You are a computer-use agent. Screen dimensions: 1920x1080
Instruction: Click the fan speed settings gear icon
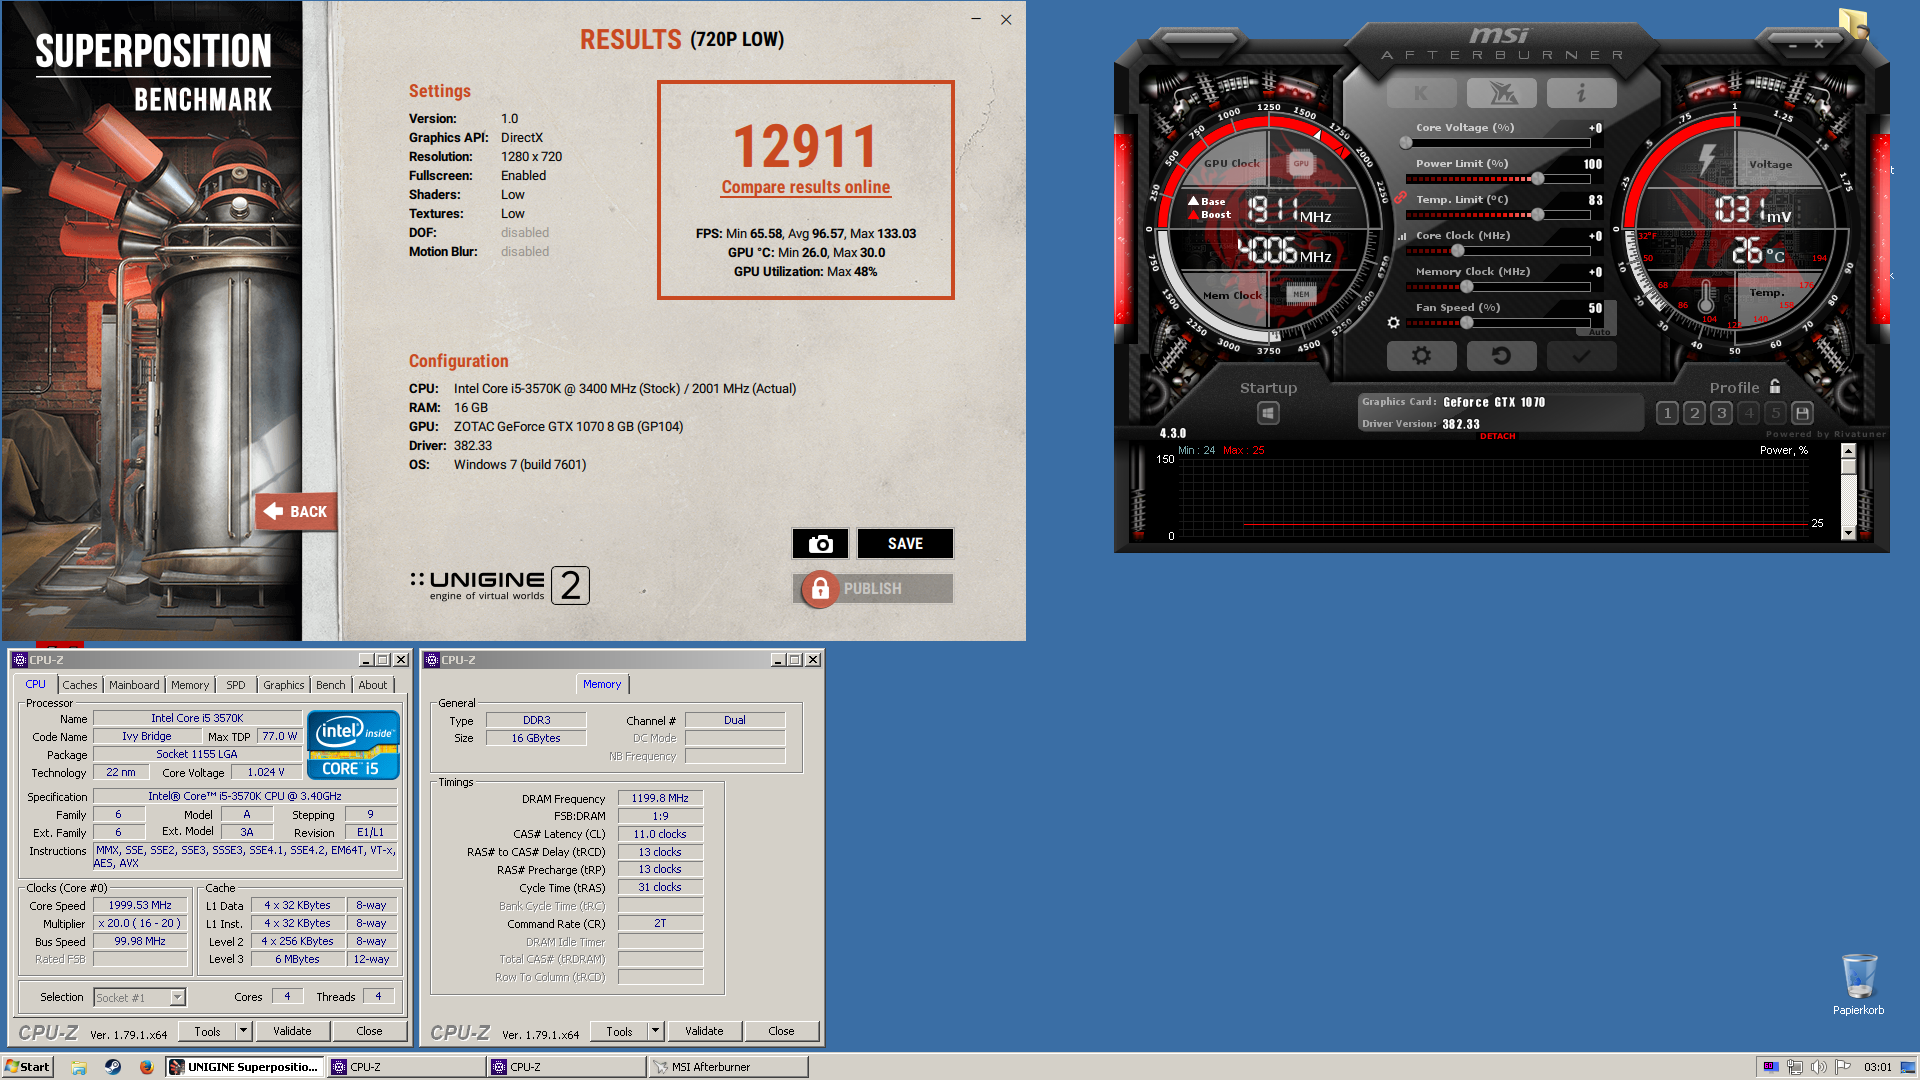[x=1393, y=323]
